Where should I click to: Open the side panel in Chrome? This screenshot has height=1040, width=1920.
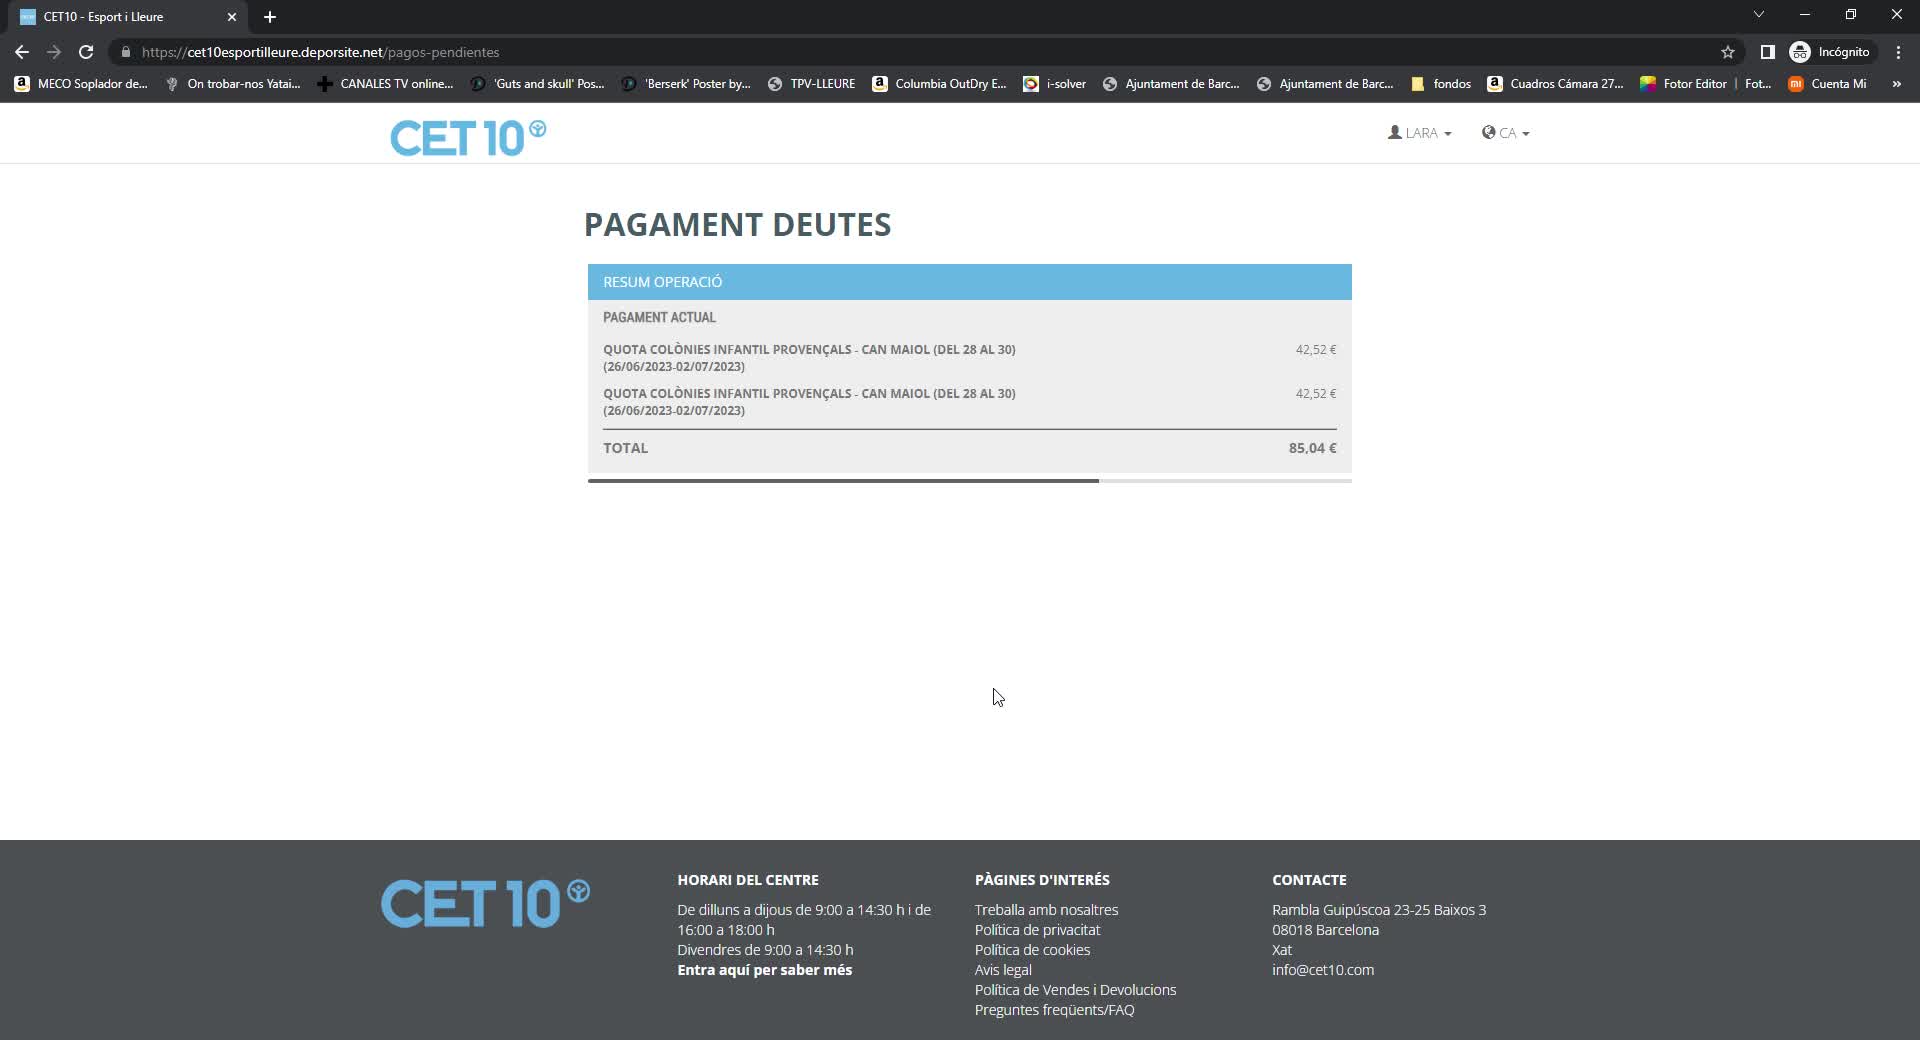1766,51
